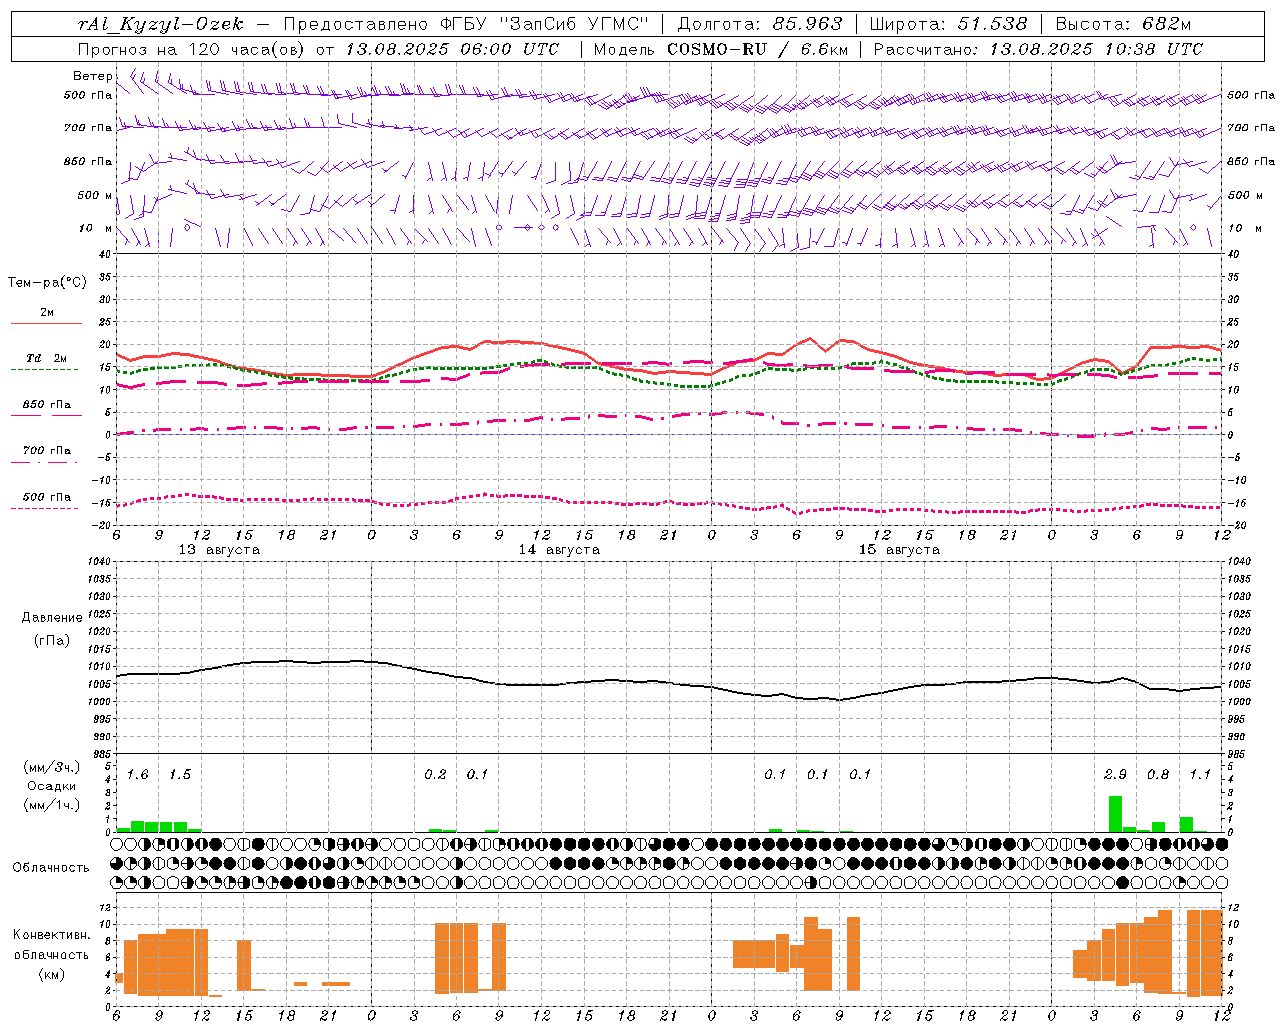Click the 0.2 precipitation value

click(x=435, y=775)
